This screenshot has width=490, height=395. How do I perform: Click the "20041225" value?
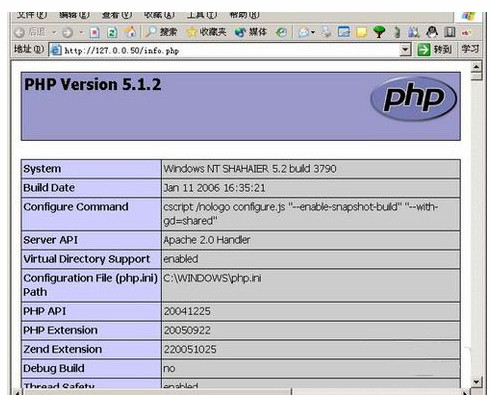pyautogui.click(x=187, y=311)
